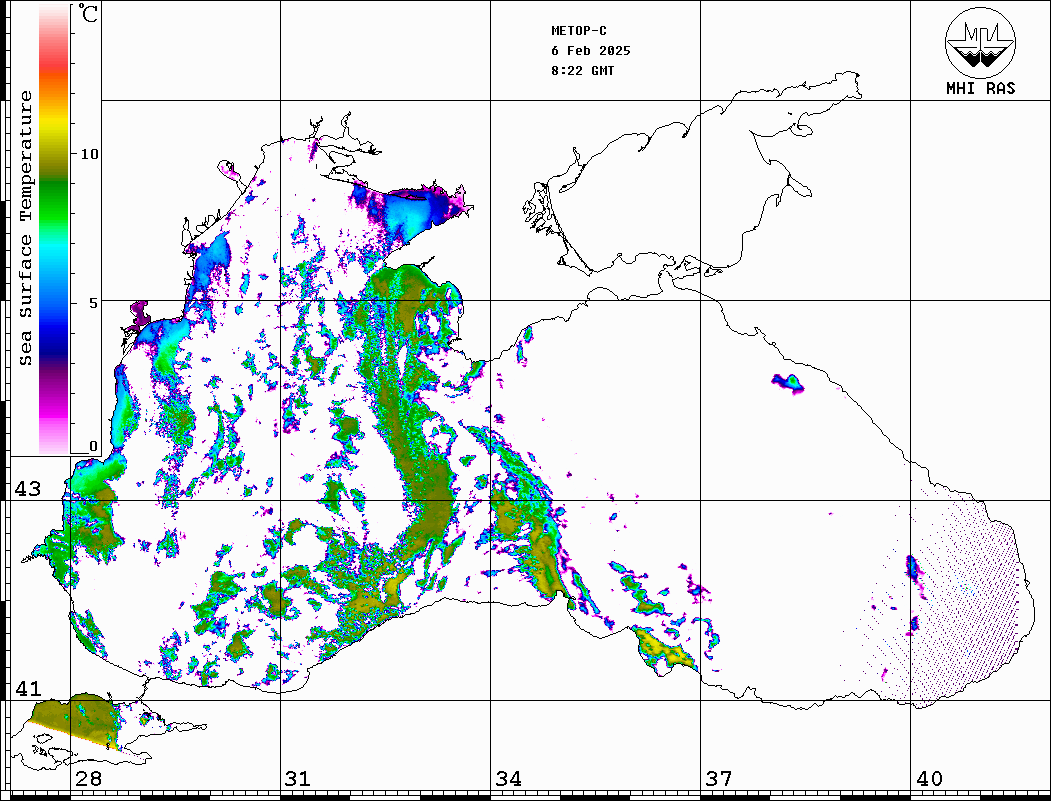Viewport: 1051px width, 801px height.
Task: Click latitude label '43'
Action: tap(27, 489)
